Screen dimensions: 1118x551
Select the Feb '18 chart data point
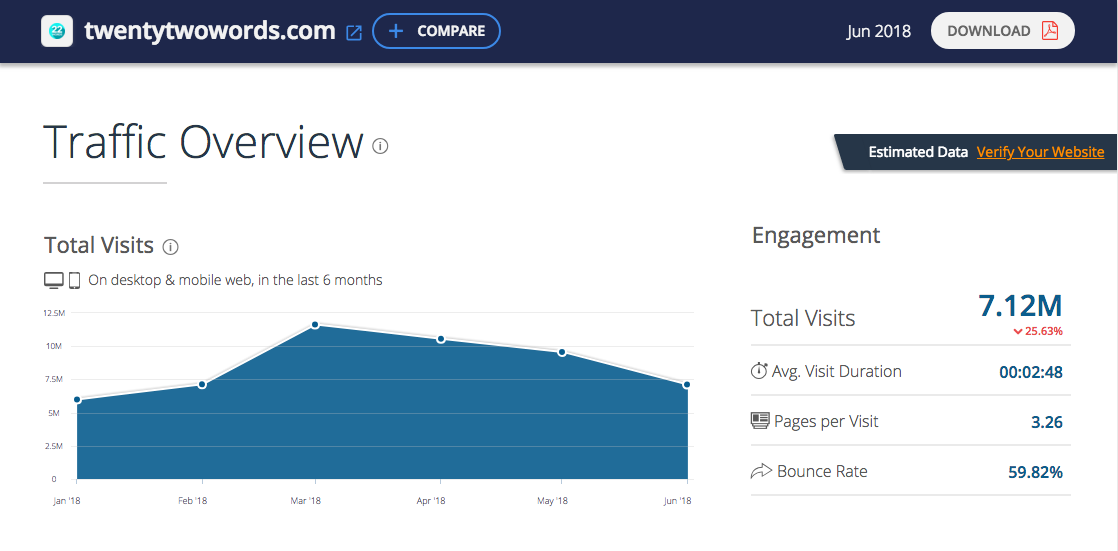[202, 384]
